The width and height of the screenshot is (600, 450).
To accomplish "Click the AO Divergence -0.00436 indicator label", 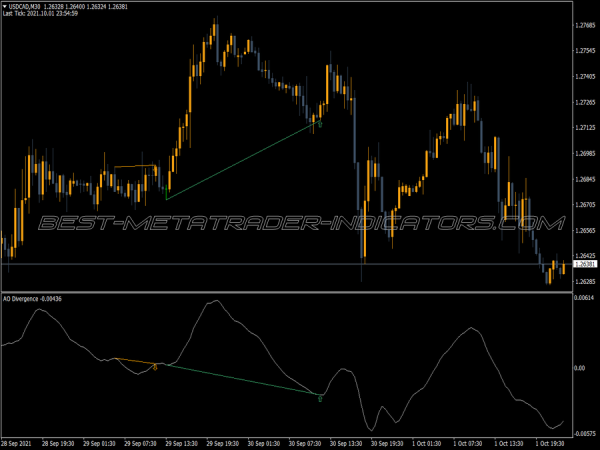I will [x=32, y=299].
